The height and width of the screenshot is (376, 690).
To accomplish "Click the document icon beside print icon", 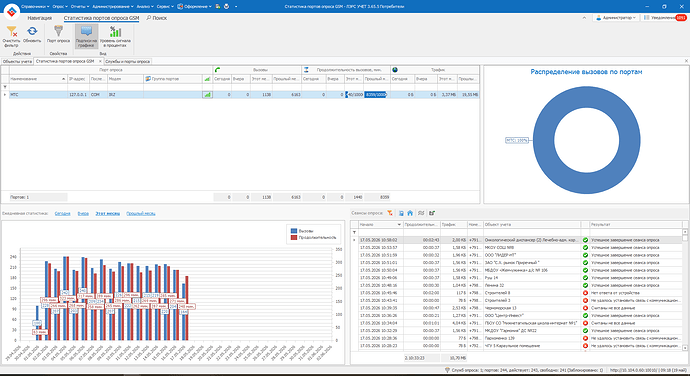I will pos(218,7).
